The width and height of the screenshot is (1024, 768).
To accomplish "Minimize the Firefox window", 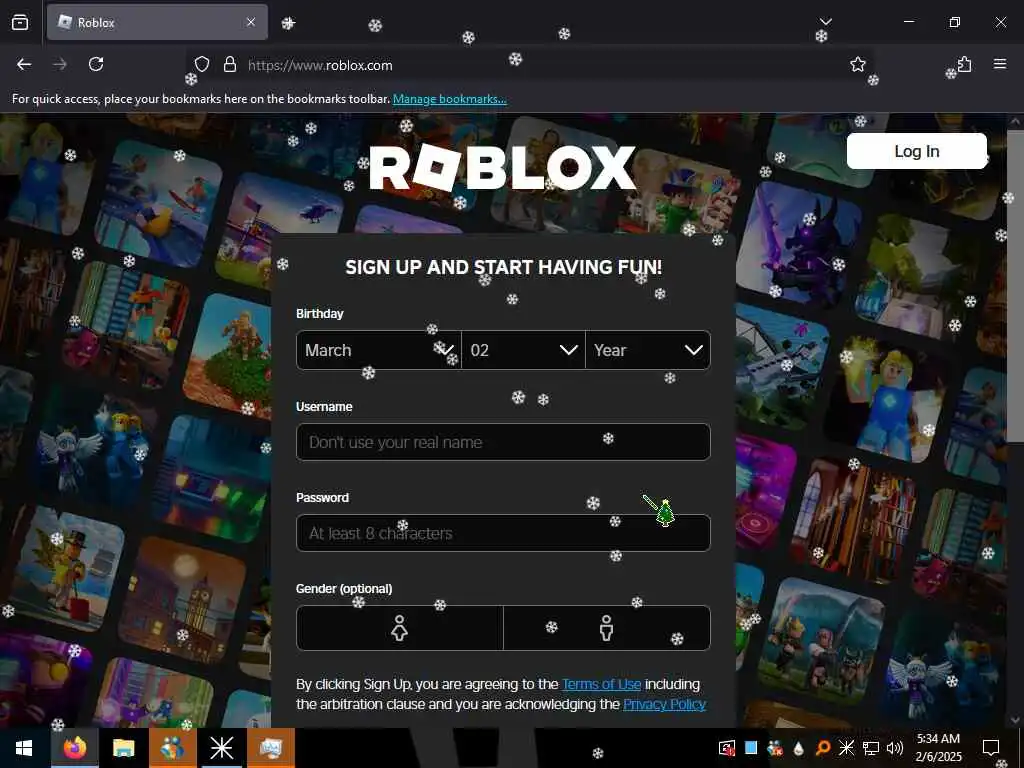I will pyautogui.click(x=908, y=22).
